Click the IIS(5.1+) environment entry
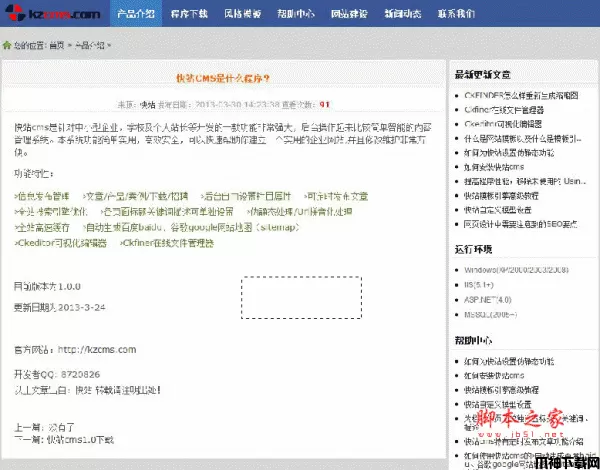Screen dimensions: 600x470 (x=479, y=285)
